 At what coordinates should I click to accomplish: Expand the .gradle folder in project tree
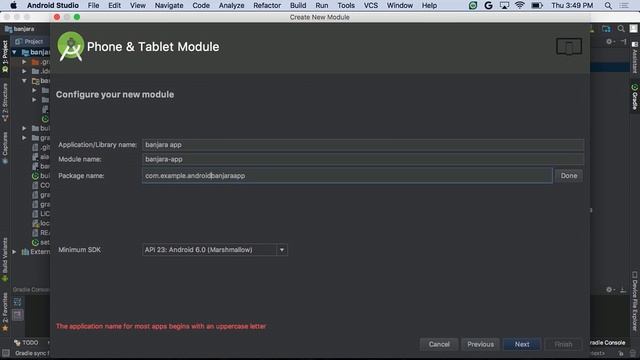[24, 62]
